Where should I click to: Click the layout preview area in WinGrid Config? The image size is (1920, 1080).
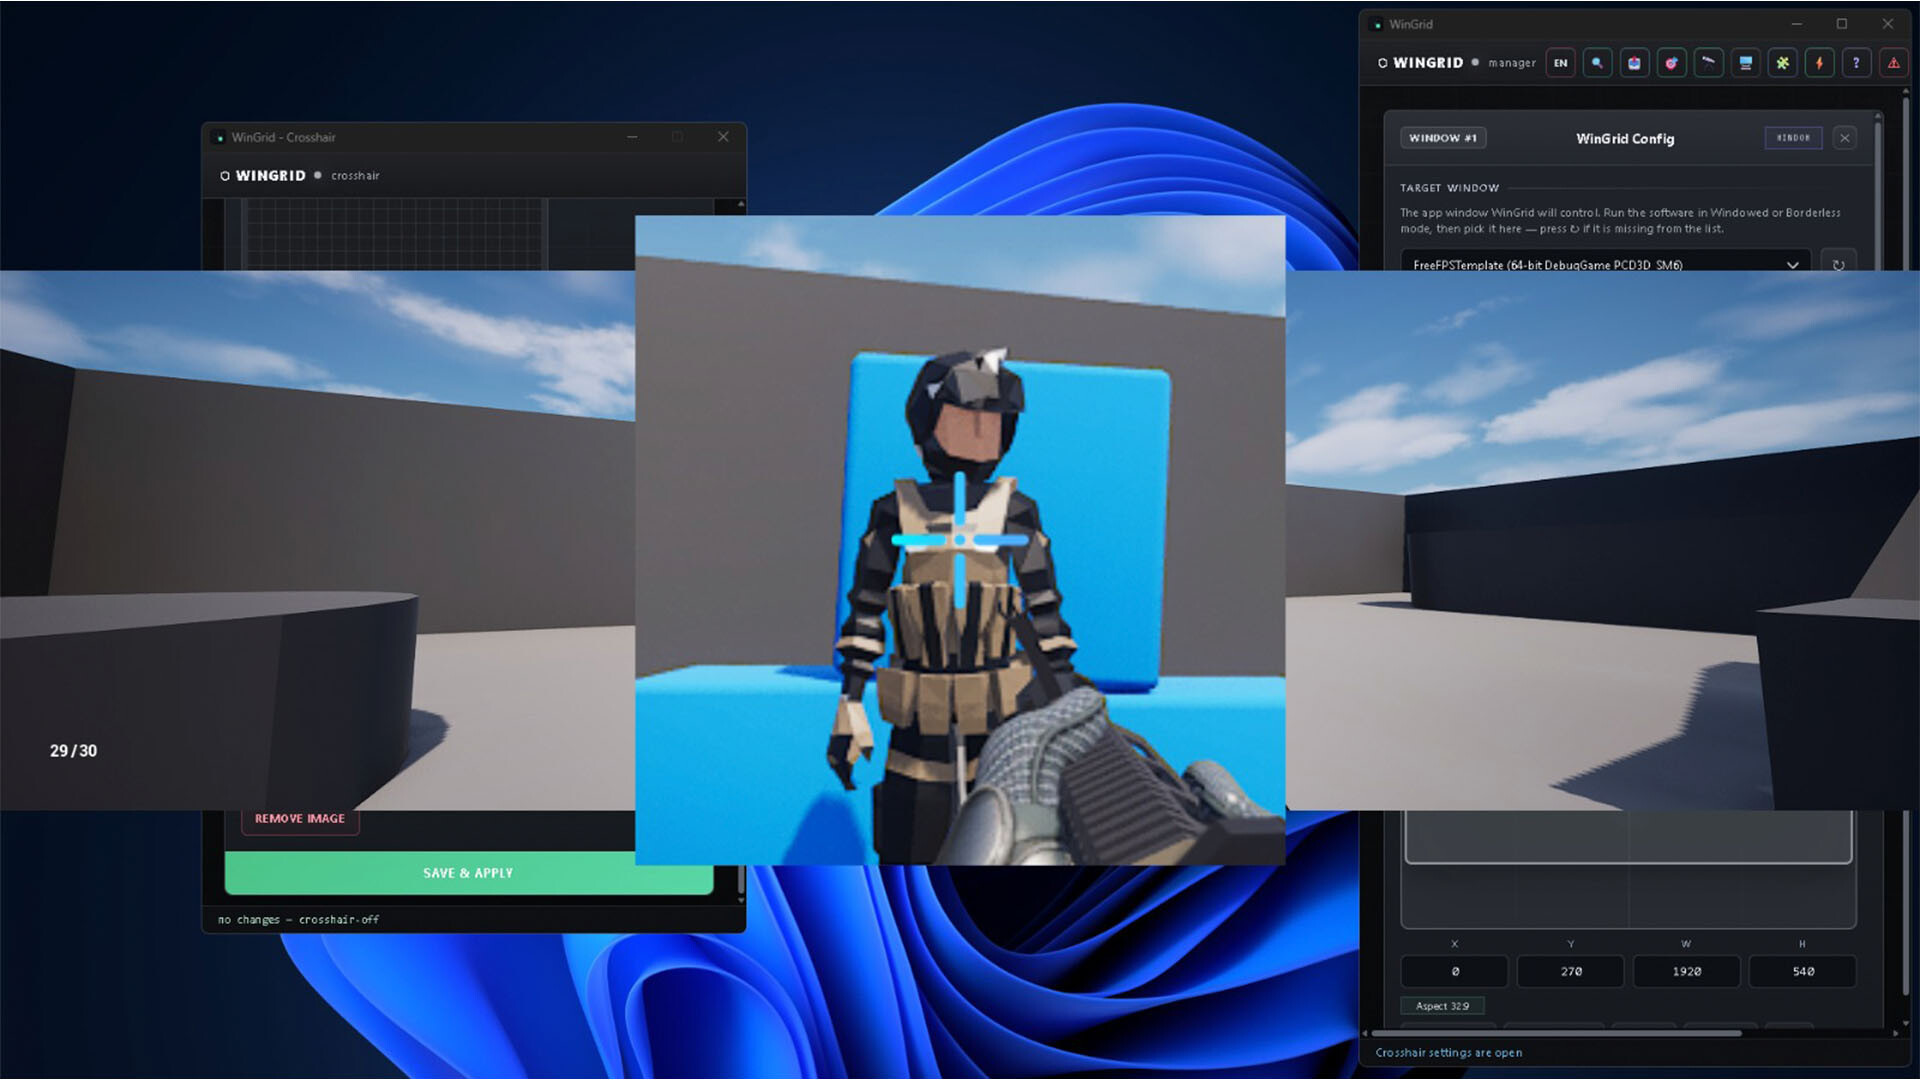click(x=1628, y=870)
